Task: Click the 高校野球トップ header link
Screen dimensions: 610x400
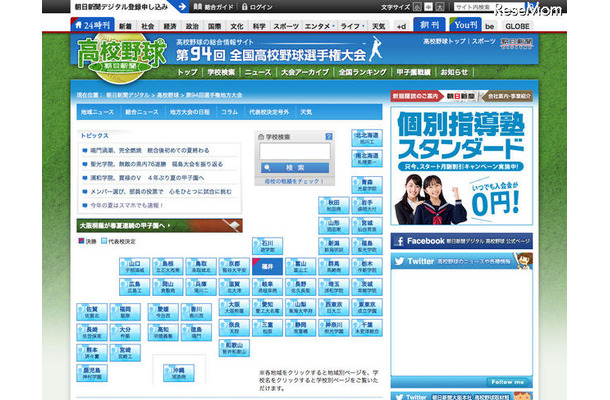Action: tap(444, 41)
